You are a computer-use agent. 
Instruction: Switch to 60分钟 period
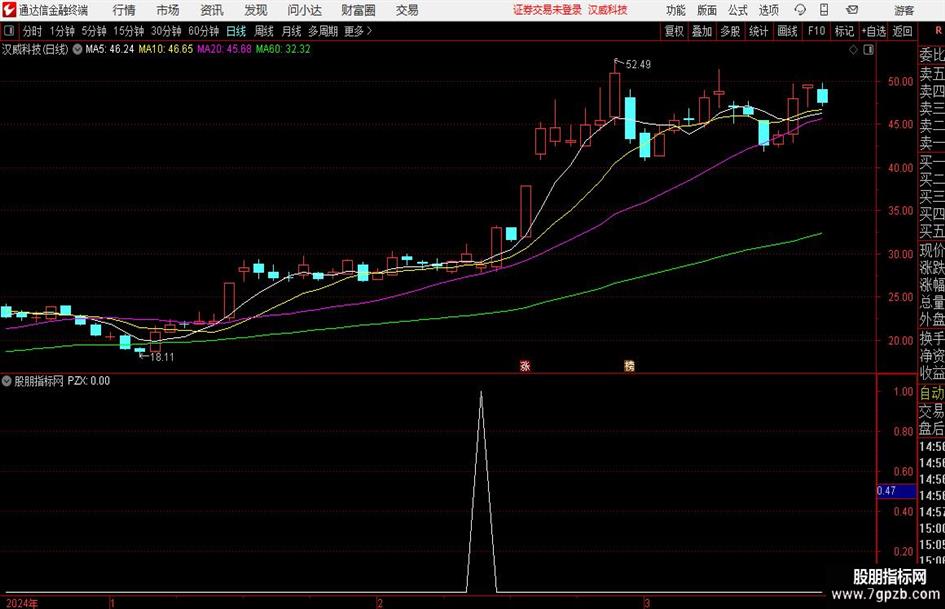point(203,31)
